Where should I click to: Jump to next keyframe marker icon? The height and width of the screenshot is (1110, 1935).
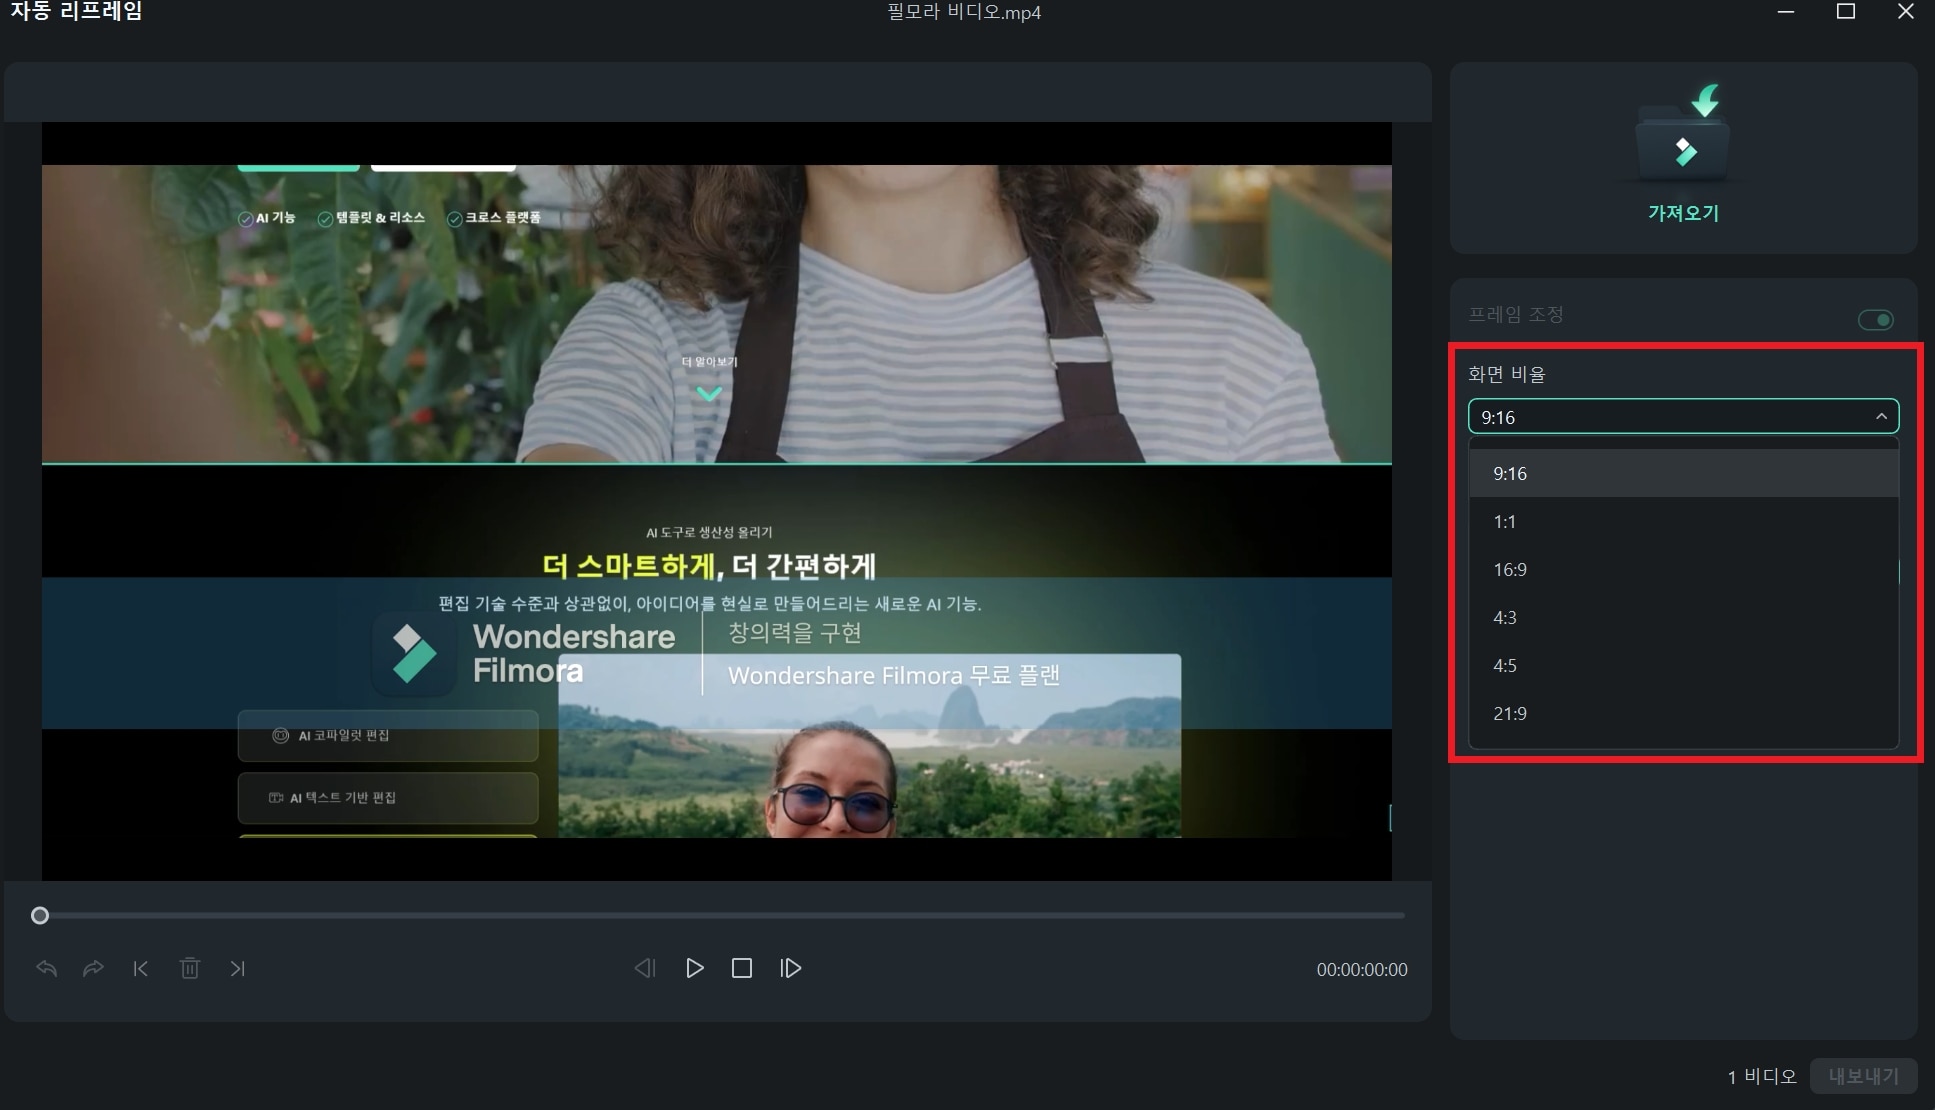(237, 968)
